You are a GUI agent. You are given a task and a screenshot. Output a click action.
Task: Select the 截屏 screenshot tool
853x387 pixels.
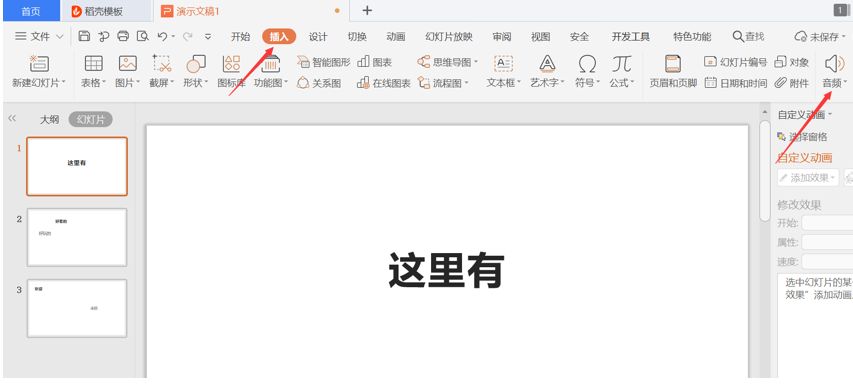pyautogui.click(x=162, y=72)
